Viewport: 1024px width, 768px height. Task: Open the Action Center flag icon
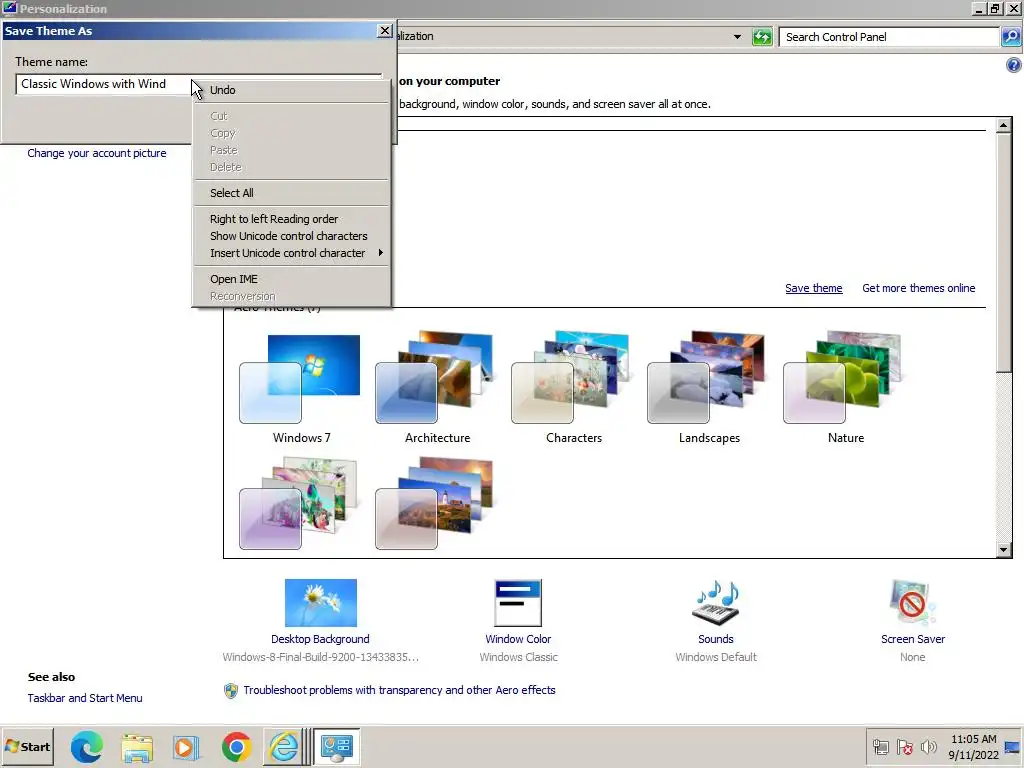coord(904,747)
